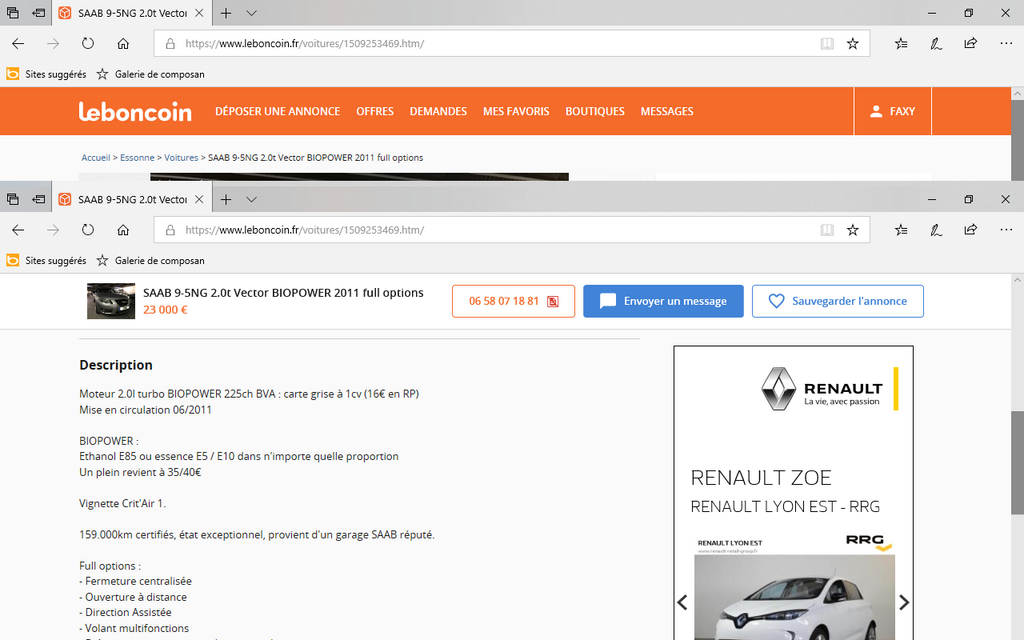The image size is (1024, 640).
Task: Click Back arrow in upper browser window
Action: [18, 44]
